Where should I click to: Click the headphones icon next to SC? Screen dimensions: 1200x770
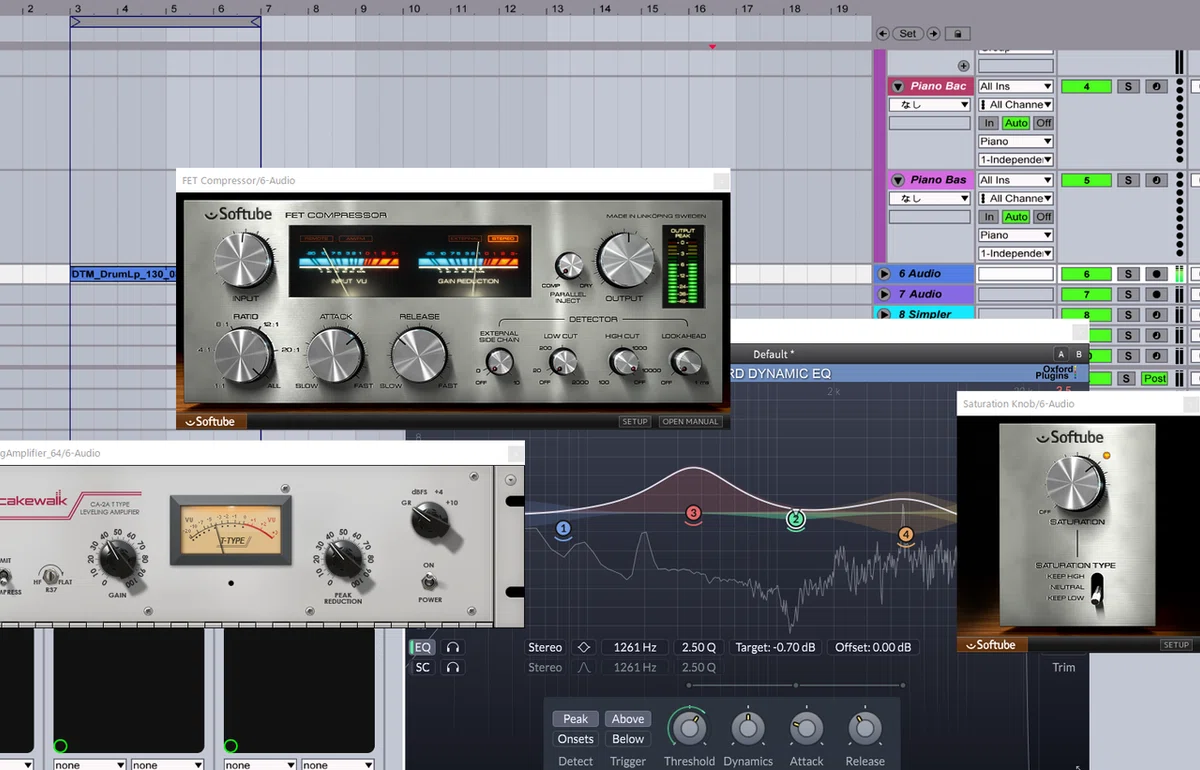click(x=453, y=667)
